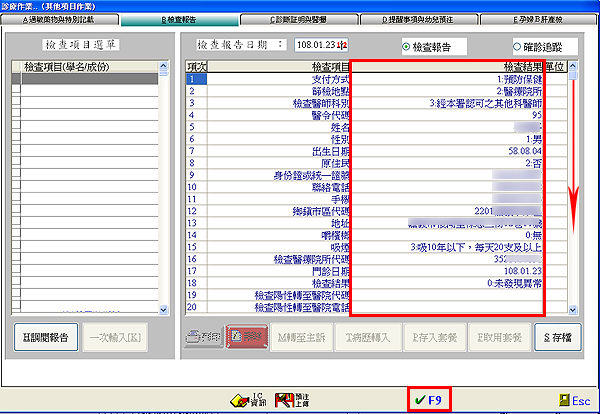The width and height of the screenshot is (600, 414).
Task: Open the 檢查報告日期 date picker
Action: pos(343,46)
